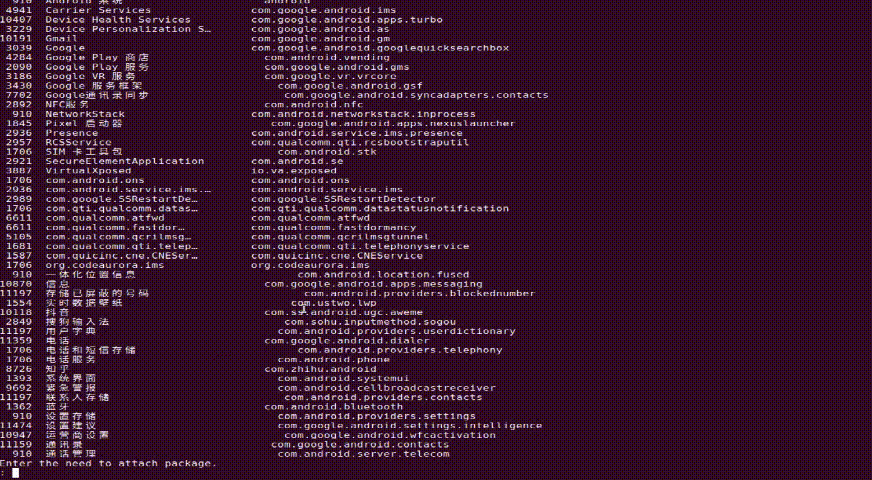Screen dimensions: 872x480
Task: Select the io.va.exposed package identifier
Action: point(294,171)
